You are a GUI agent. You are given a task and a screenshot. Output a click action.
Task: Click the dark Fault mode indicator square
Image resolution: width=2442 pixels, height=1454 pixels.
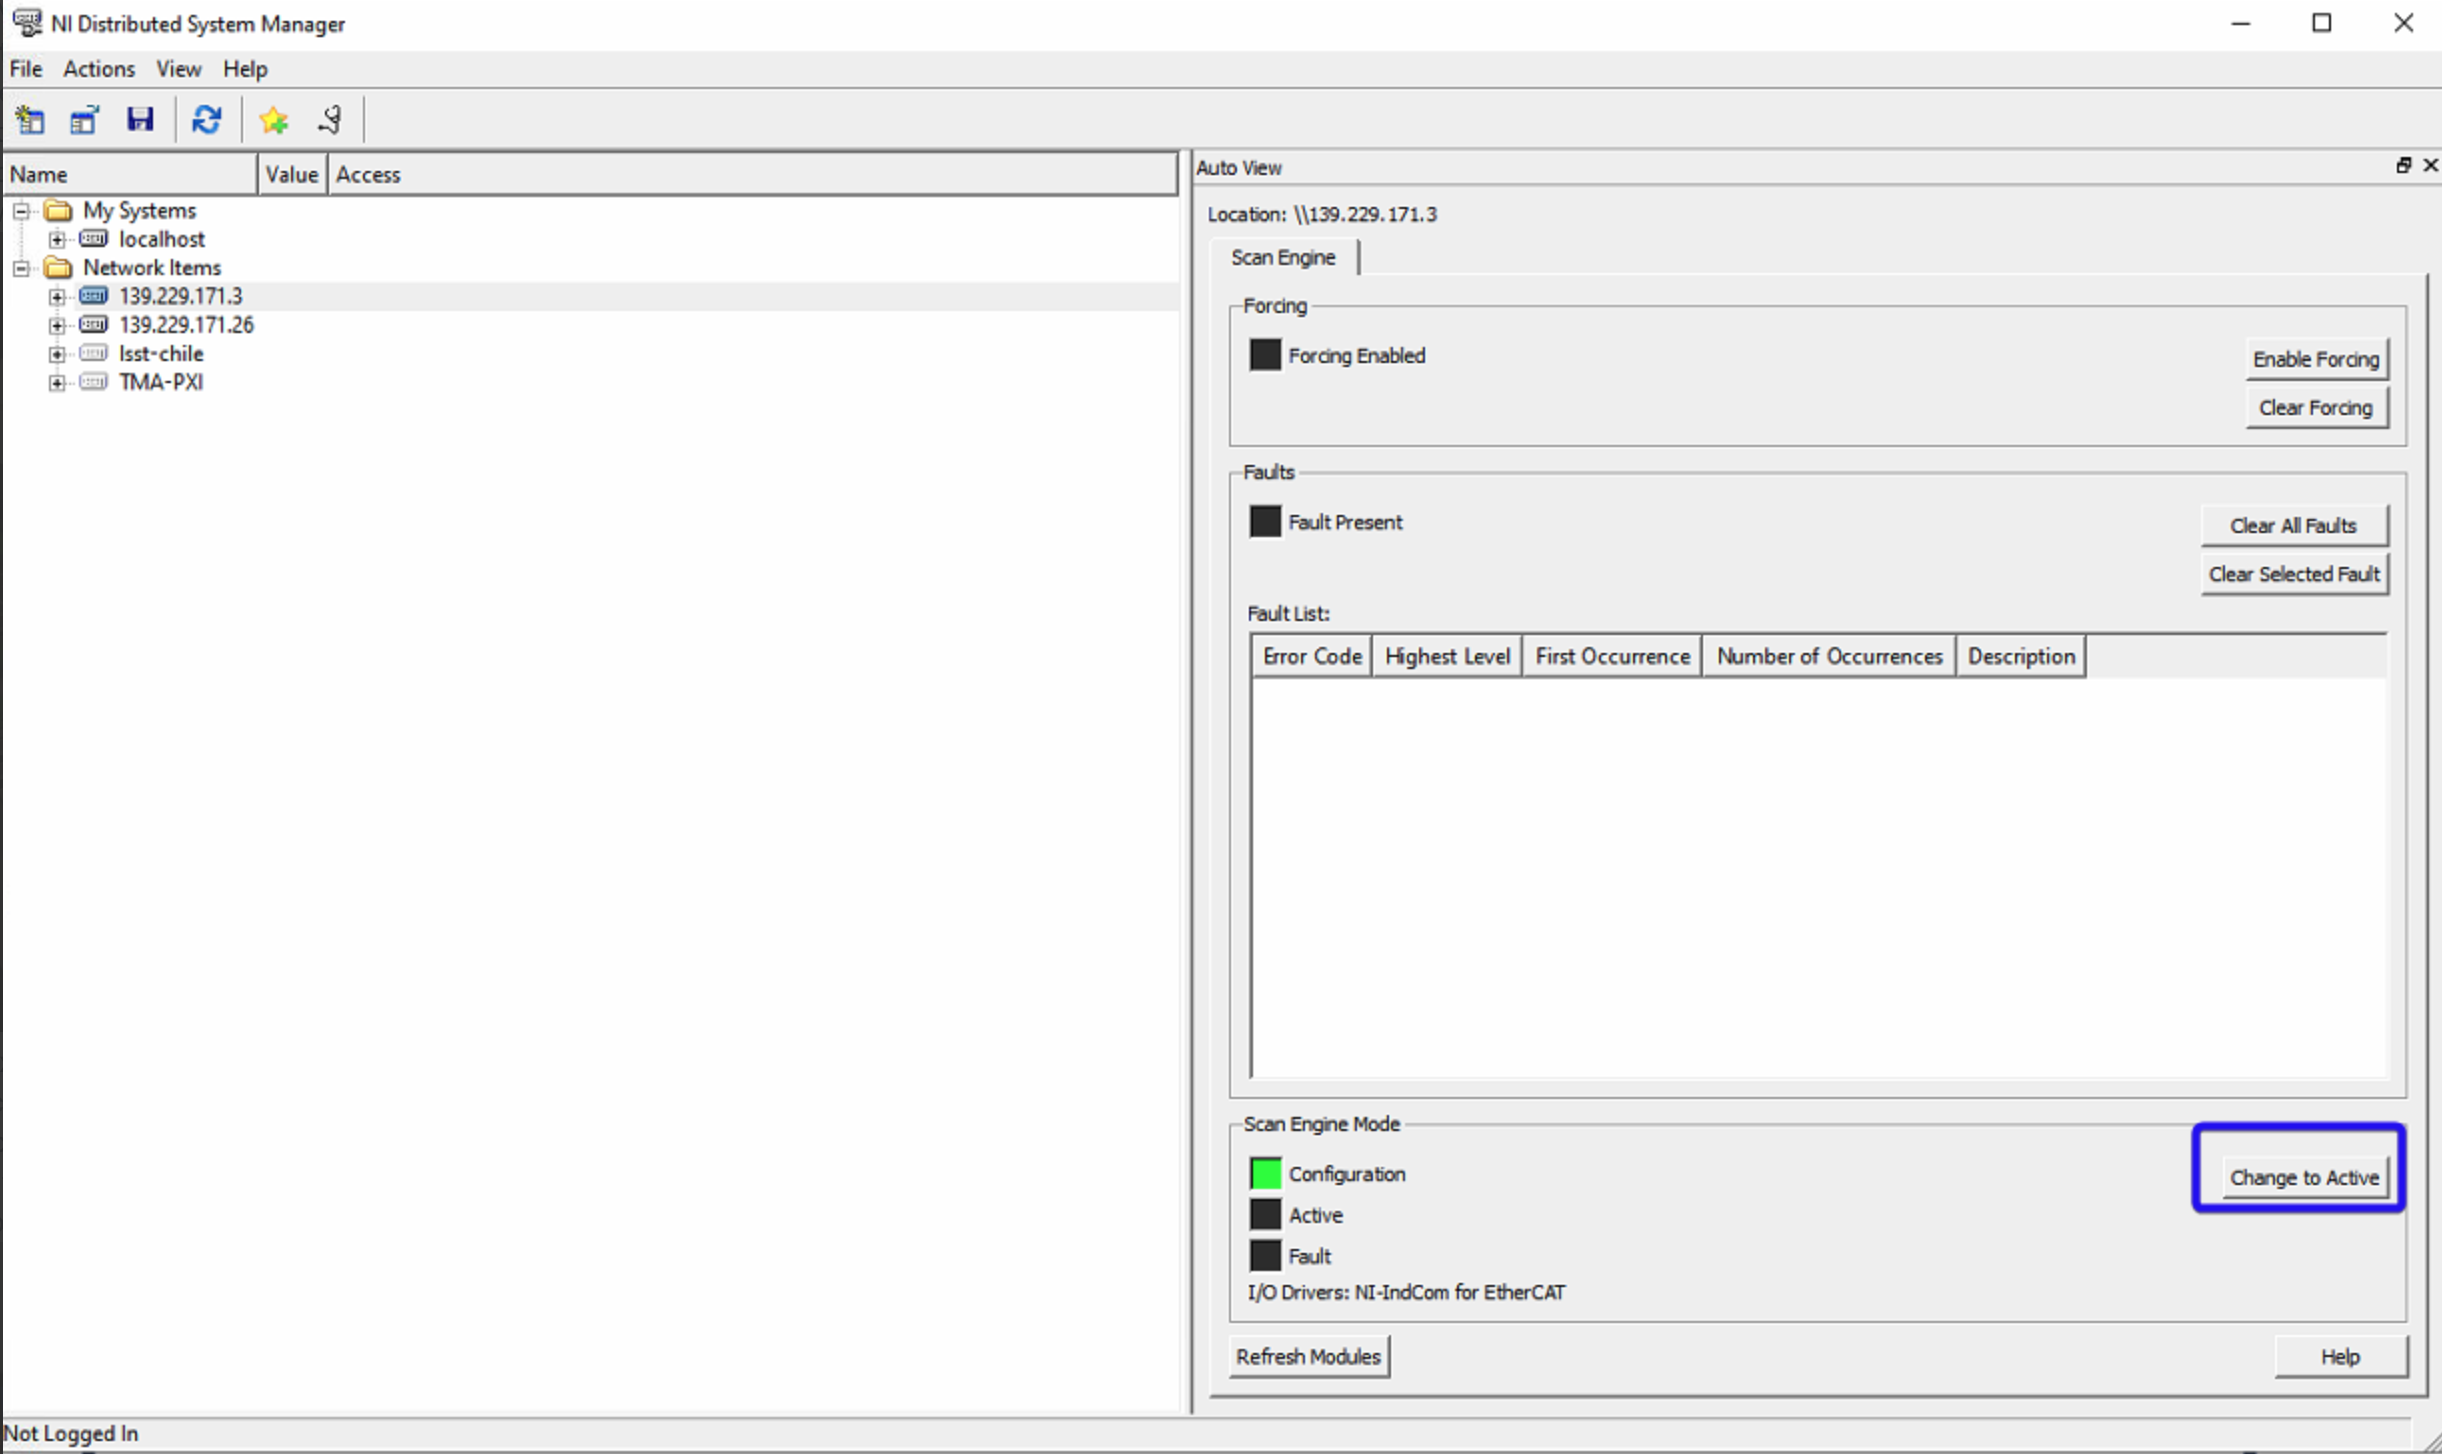pos(1265,1255)
